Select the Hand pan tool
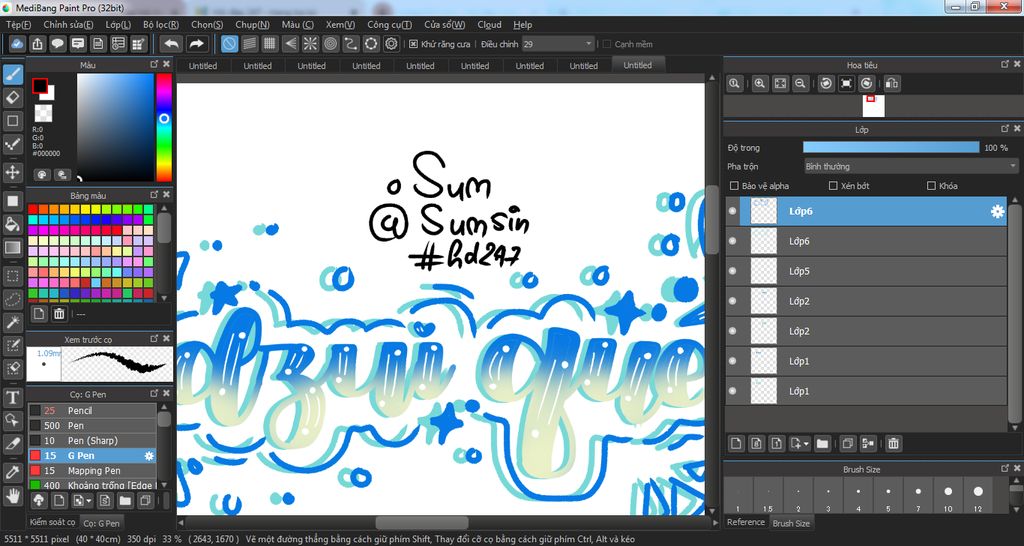The image size is (1024, 546). pyautogui.click(x=12, y=496)
